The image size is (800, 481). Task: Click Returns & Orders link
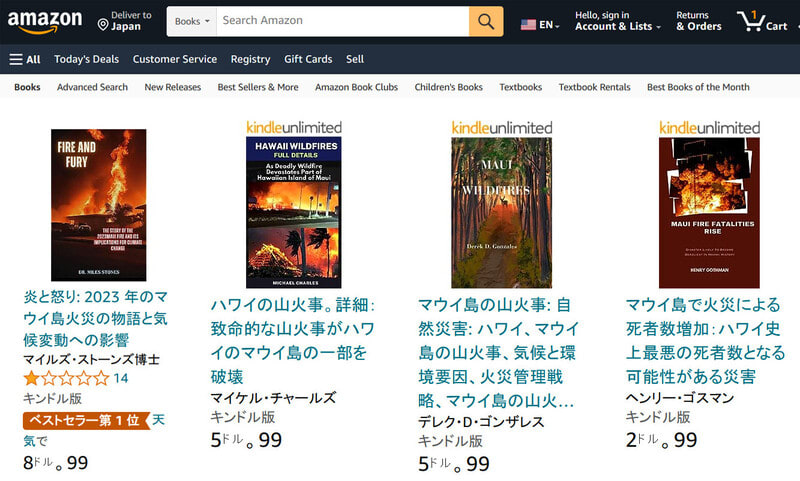click(x=699, y=21)
